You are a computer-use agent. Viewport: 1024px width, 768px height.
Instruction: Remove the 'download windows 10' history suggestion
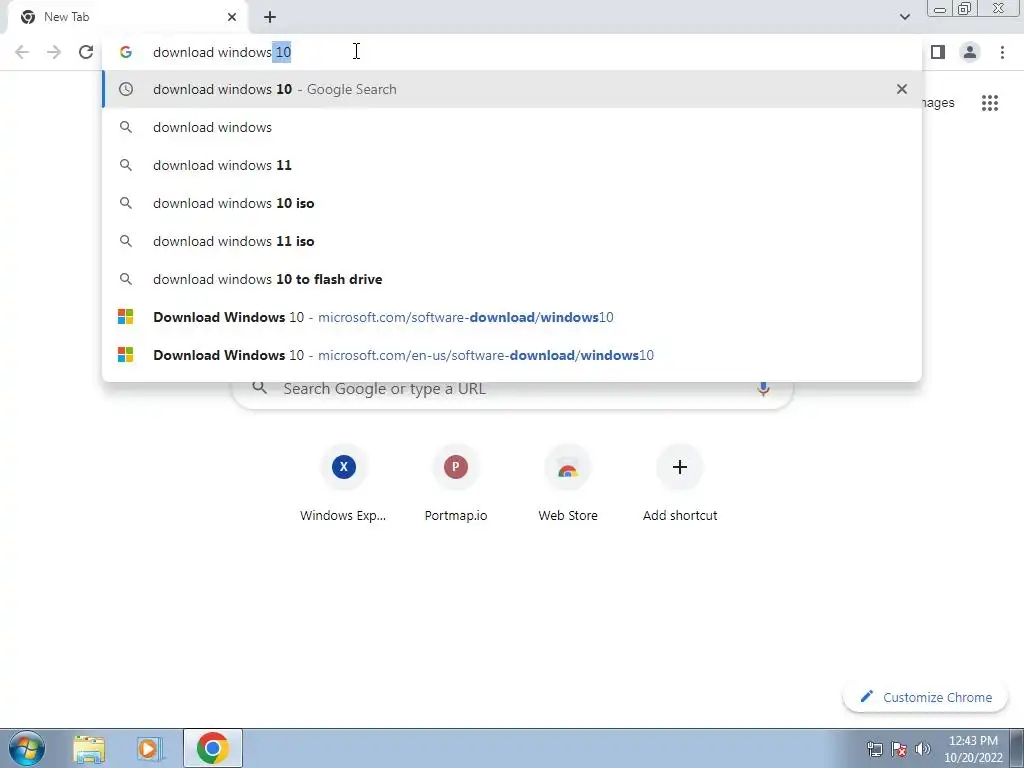point(901,89)
